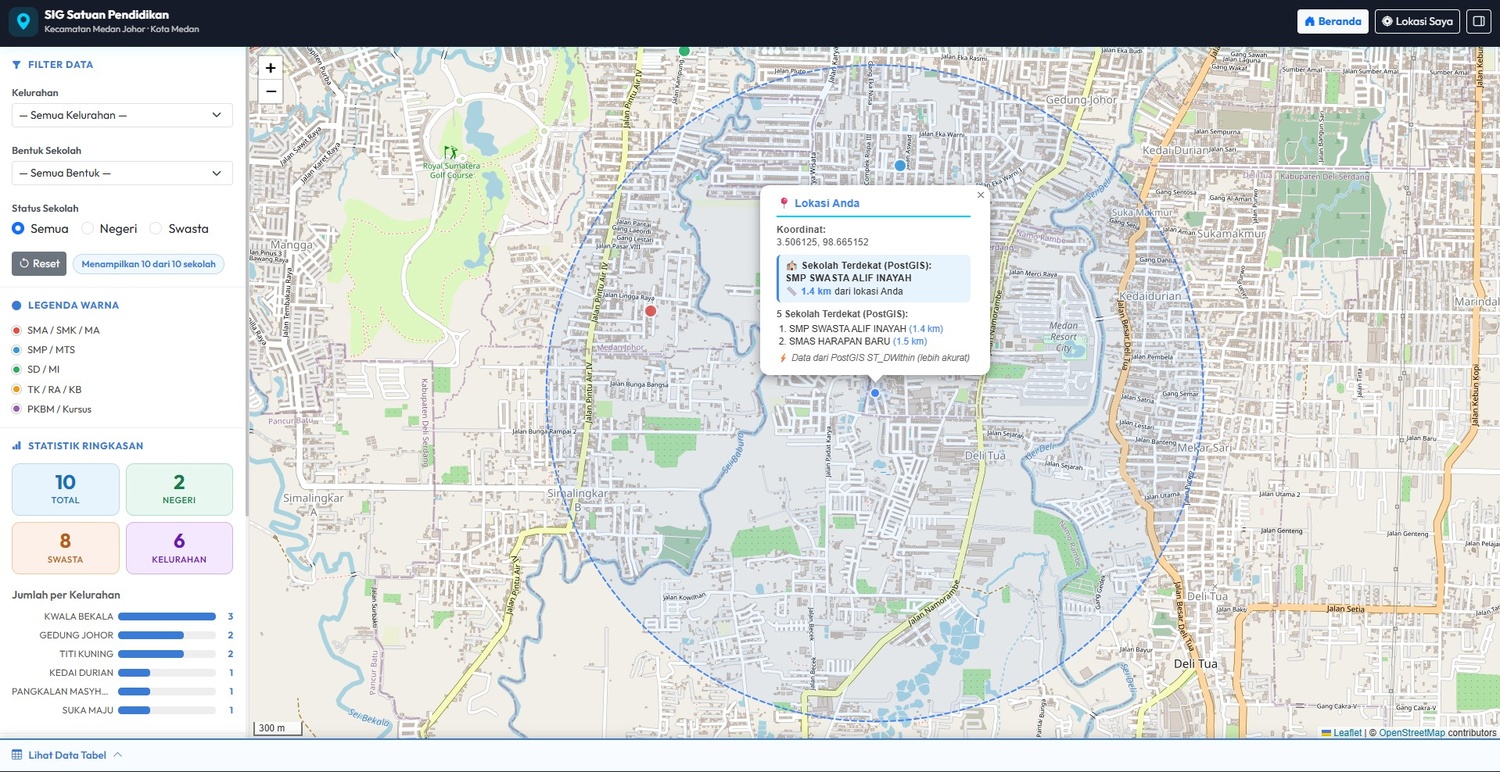Click the blue SMP / MTS legend dot

[x=16, y=350]
